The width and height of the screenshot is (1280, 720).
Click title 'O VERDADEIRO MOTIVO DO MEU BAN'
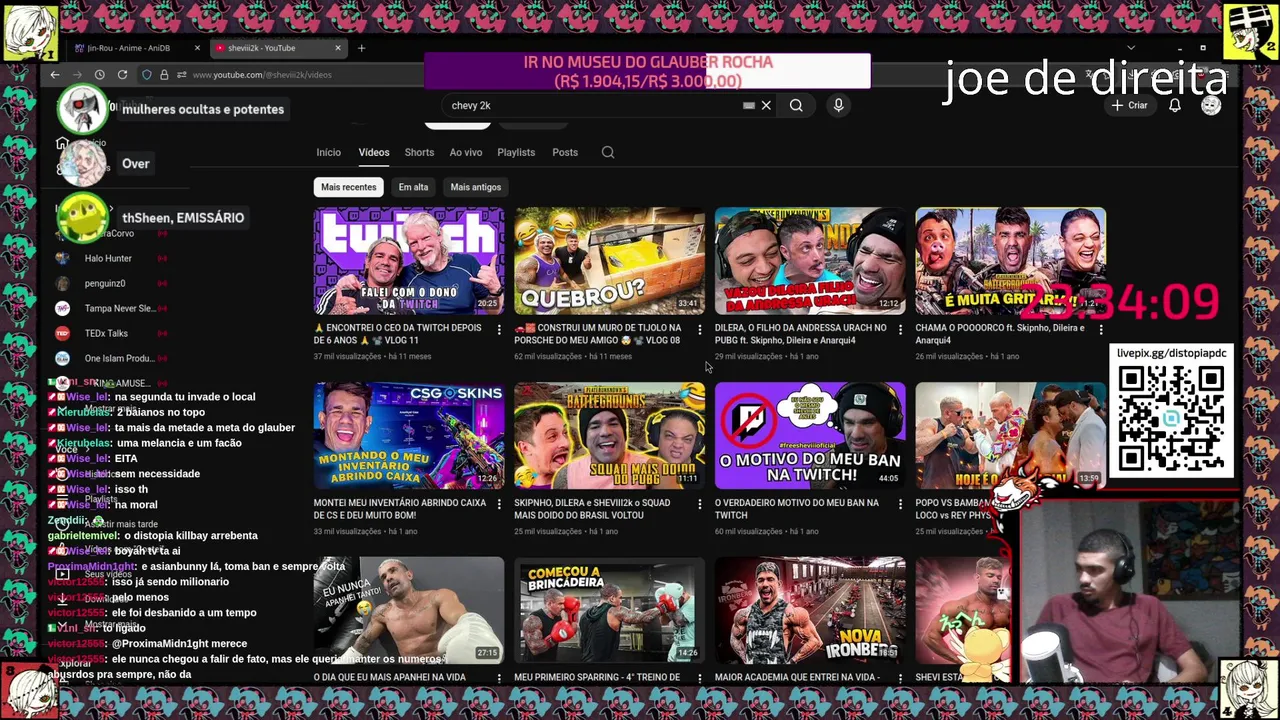click(797, 509)
